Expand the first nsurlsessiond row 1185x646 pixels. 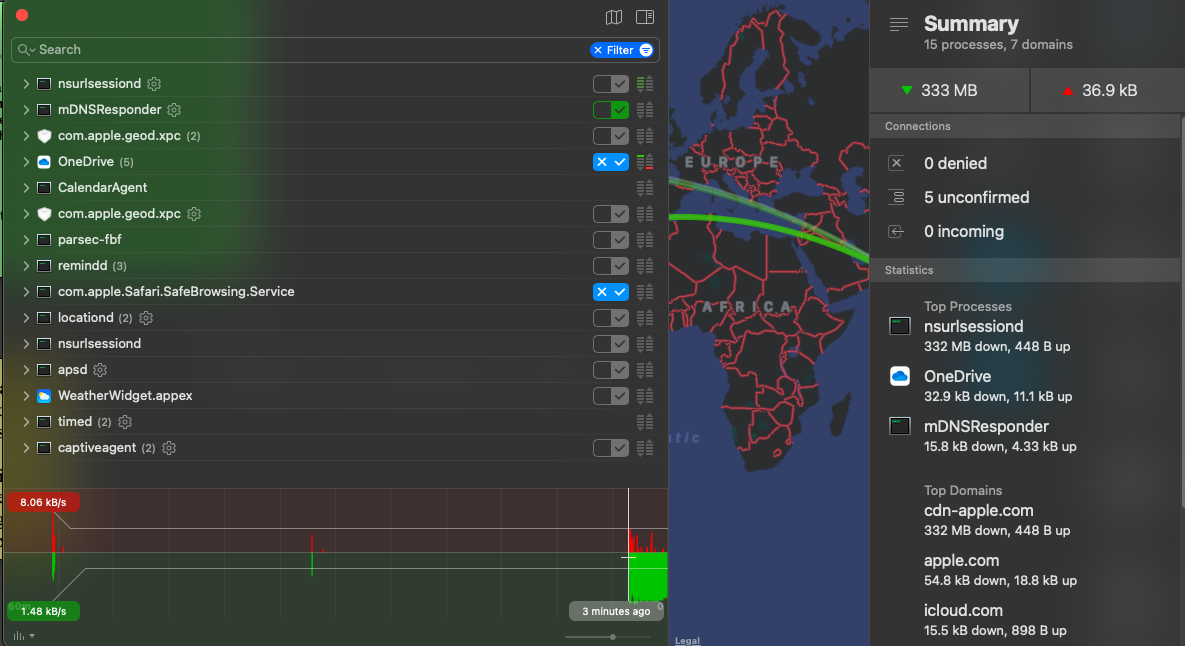(26, 84)
